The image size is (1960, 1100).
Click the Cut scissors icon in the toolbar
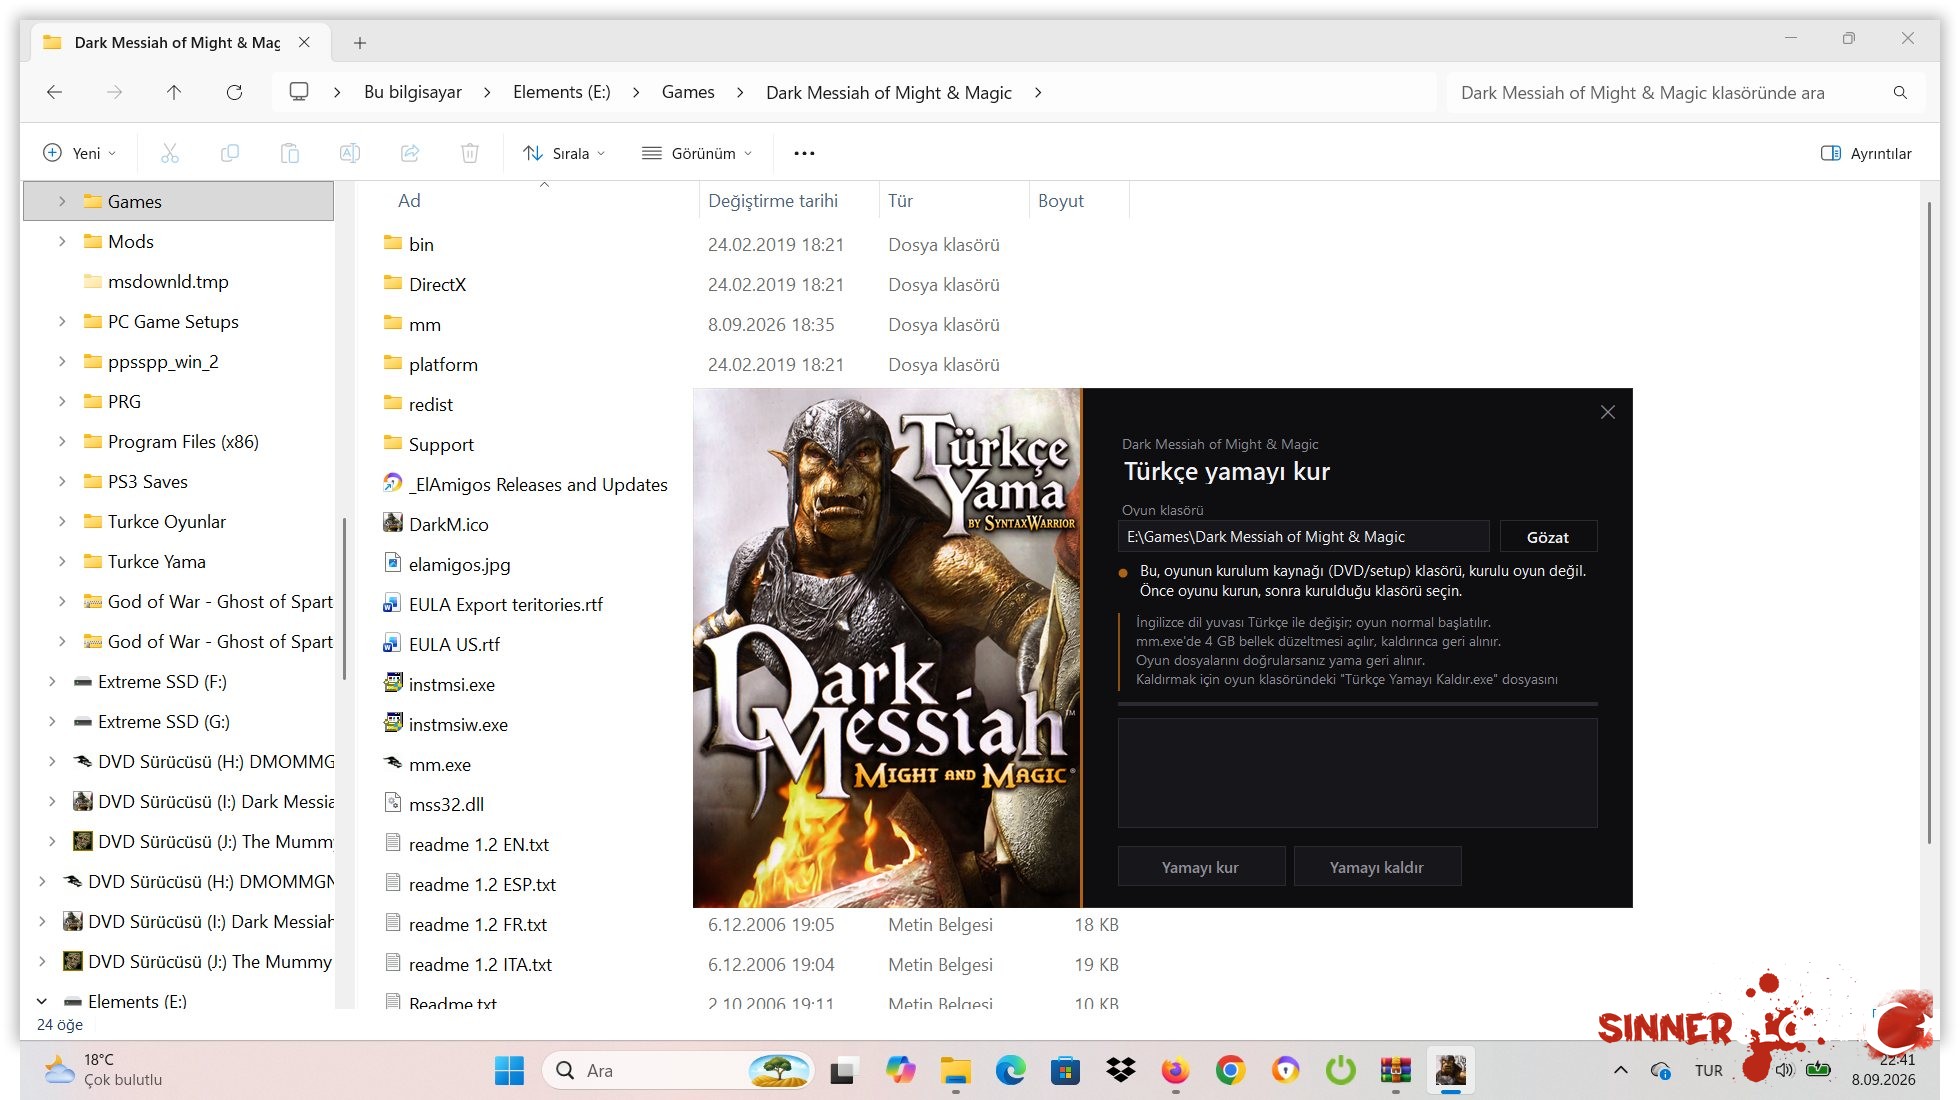pyautogui.click(x=170, y=153)
